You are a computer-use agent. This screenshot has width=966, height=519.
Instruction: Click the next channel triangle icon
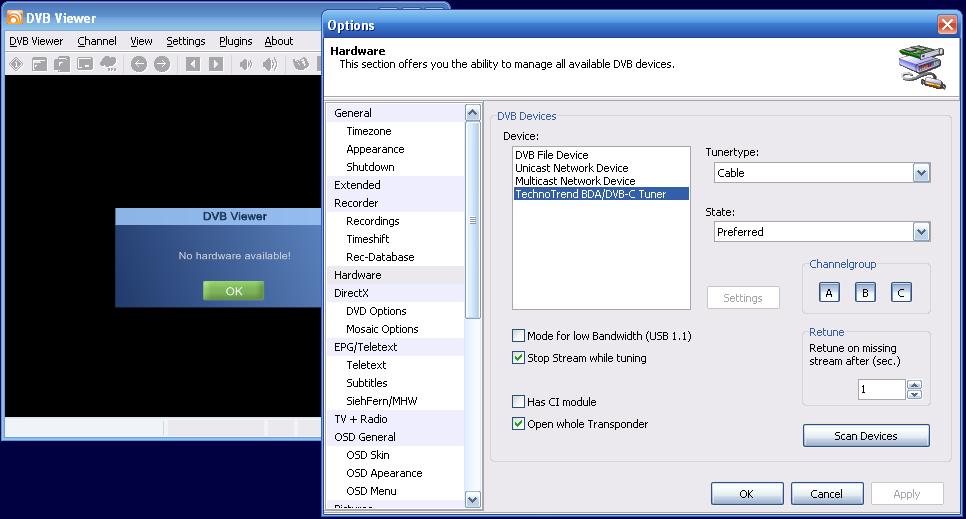[216, 64]
